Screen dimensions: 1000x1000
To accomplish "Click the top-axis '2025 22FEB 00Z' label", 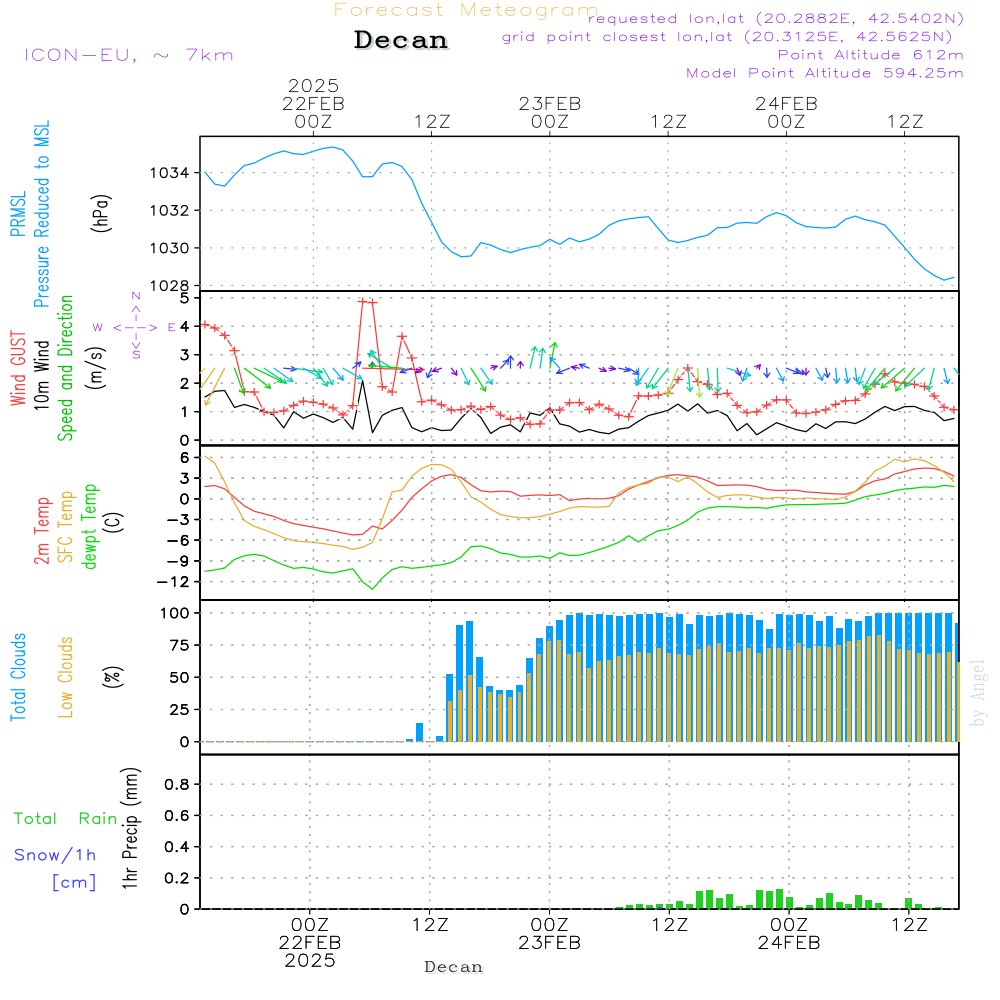I will [313, 103].
